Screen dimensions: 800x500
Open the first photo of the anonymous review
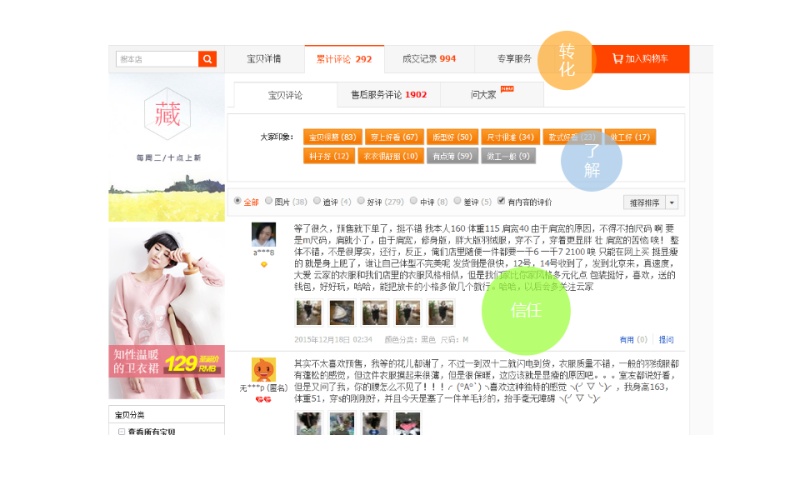tap(309, 423)
